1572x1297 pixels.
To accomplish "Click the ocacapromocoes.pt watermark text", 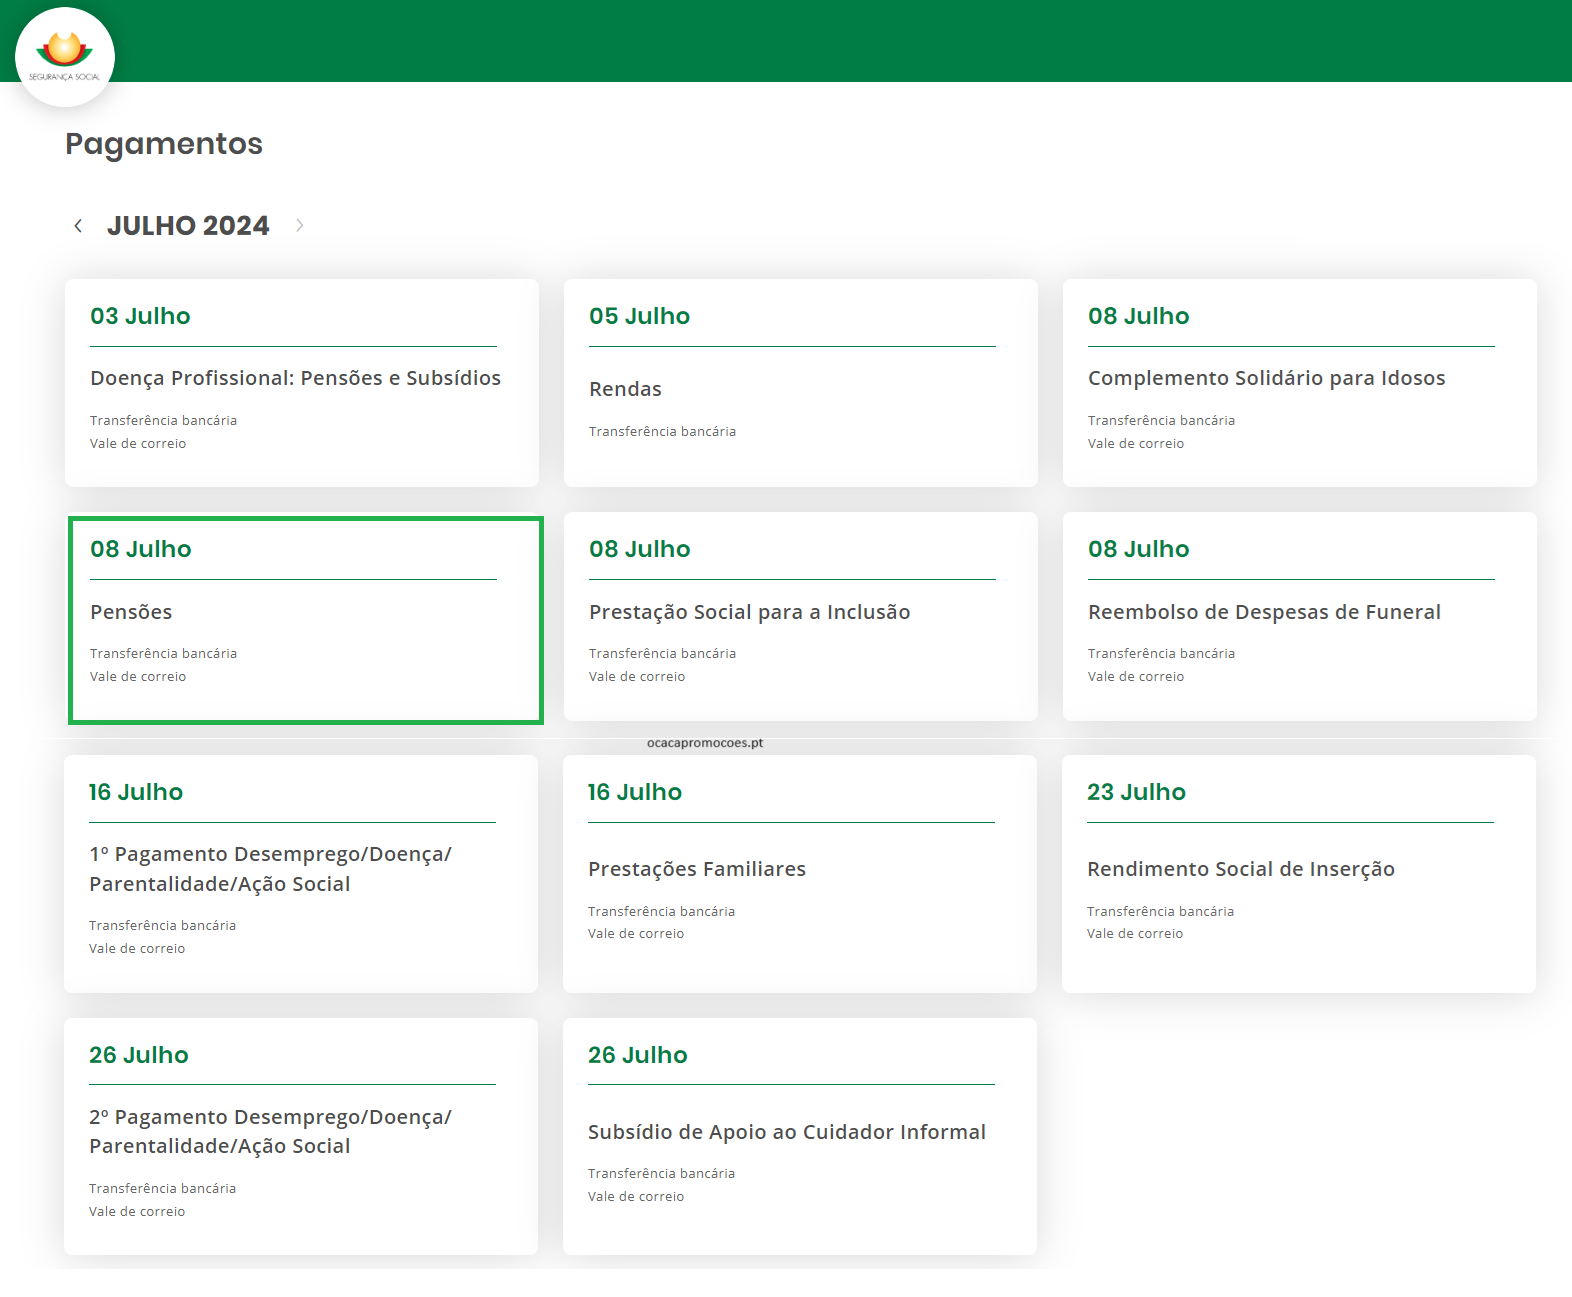I will point(705,743).
